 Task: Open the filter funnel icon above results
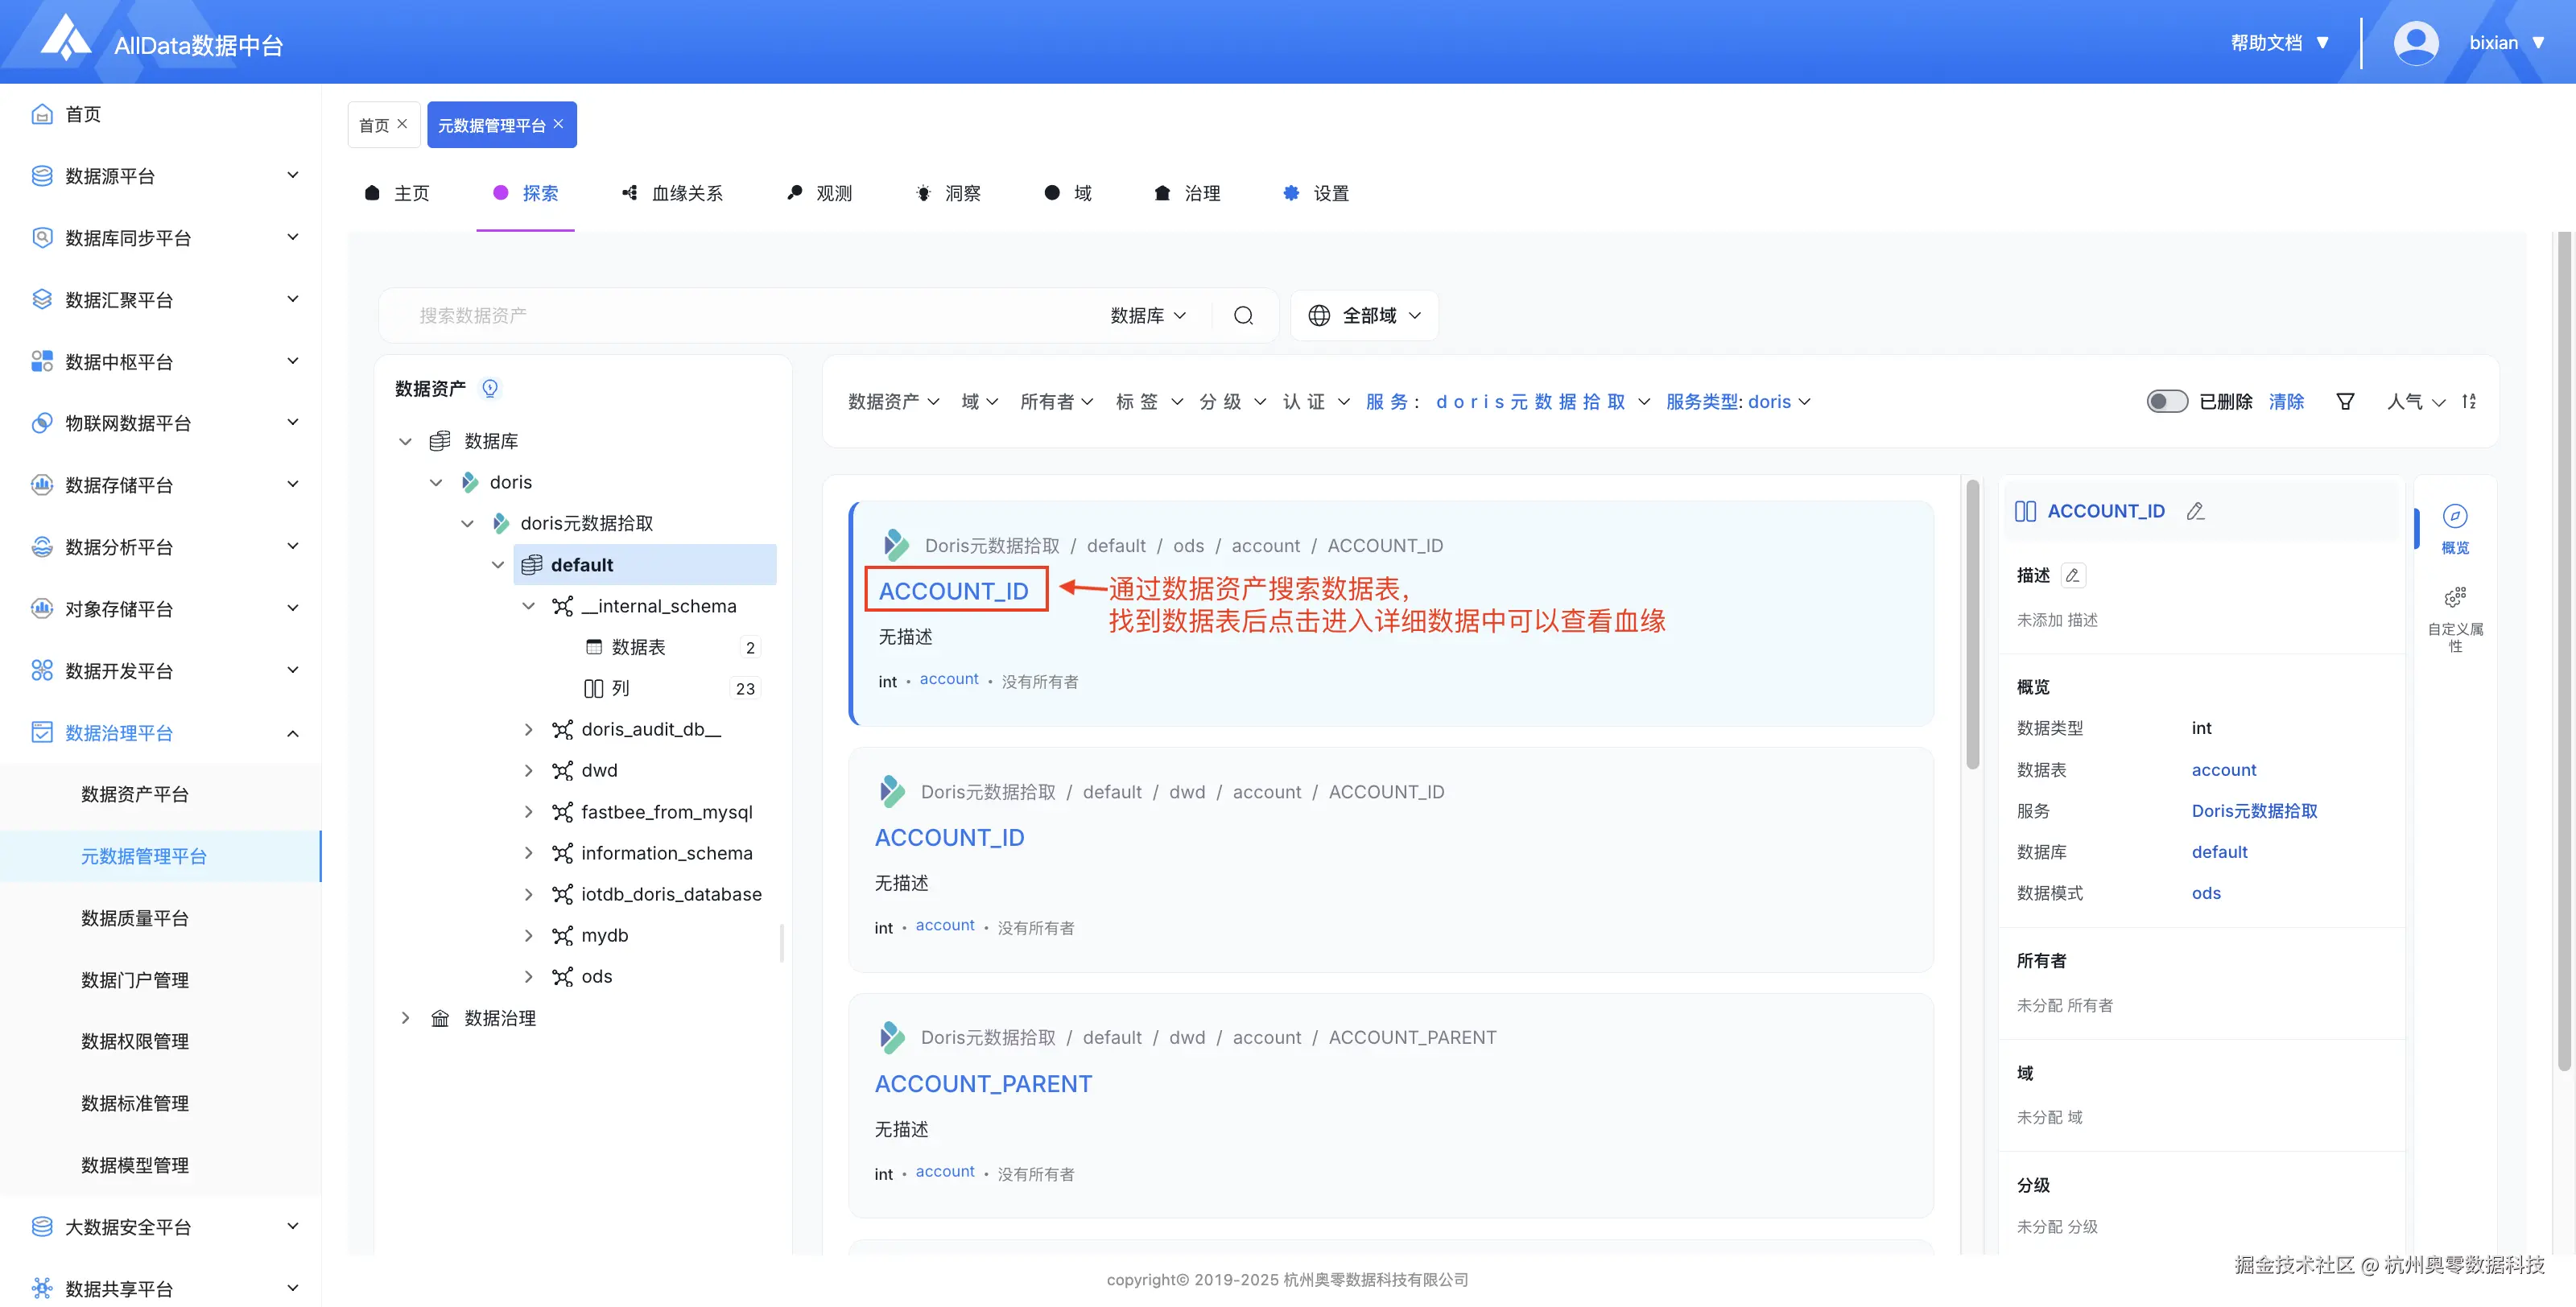coord(2347,401)
